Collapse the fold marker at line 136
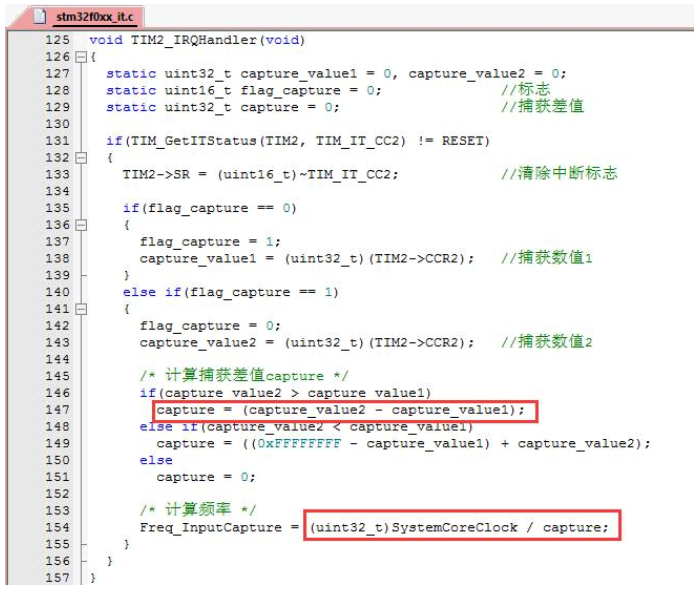Viewport: 700px width, 591px height. point(81,225)
